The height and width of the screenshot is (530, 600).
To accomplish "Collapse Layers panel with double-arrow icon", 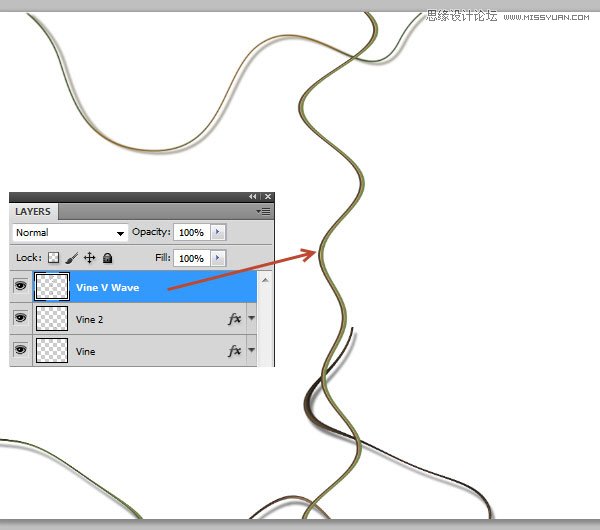I will [253, 197].
